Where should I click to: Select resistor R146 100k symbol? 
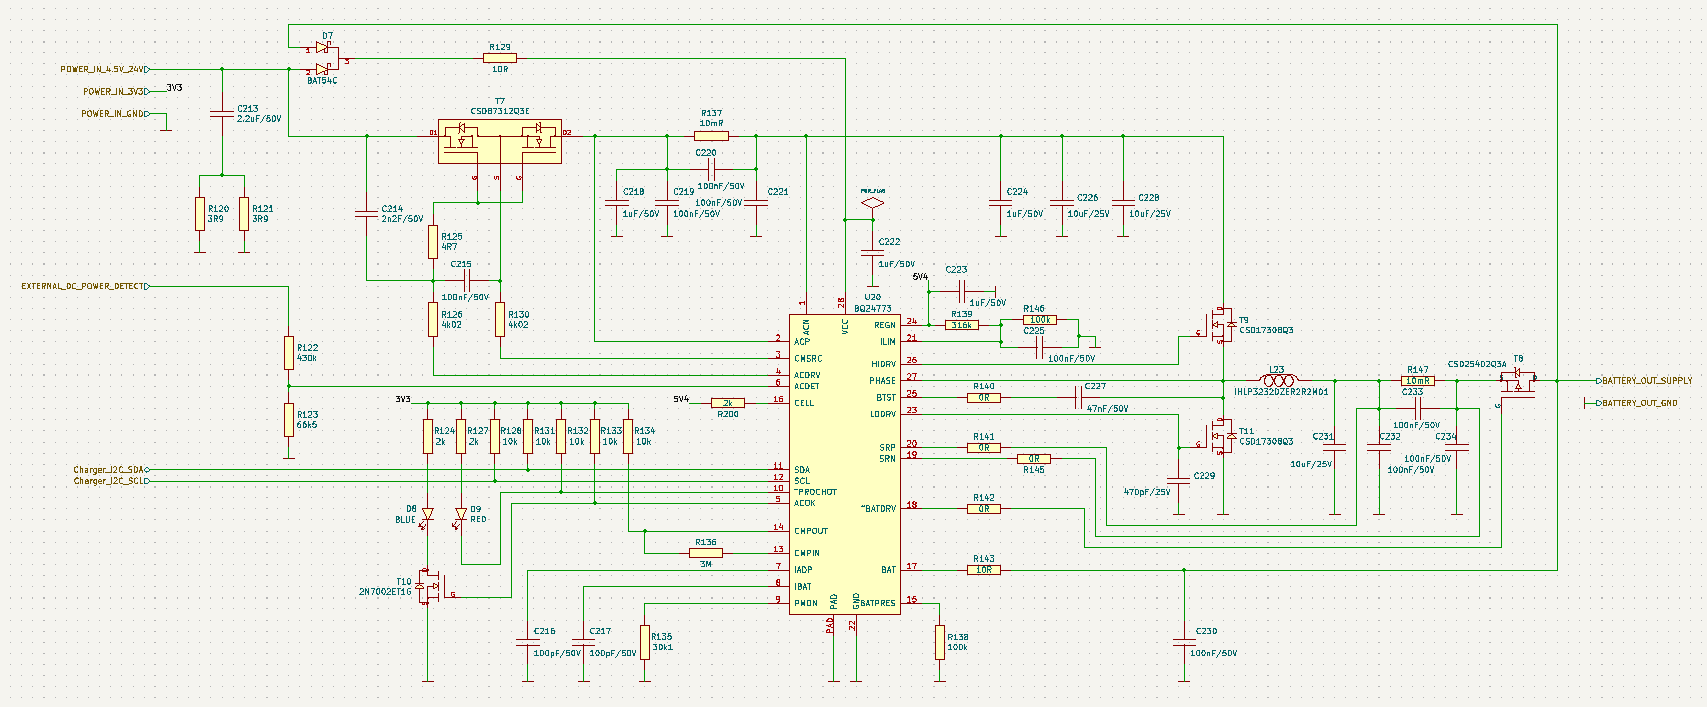tap(1040, 320)
